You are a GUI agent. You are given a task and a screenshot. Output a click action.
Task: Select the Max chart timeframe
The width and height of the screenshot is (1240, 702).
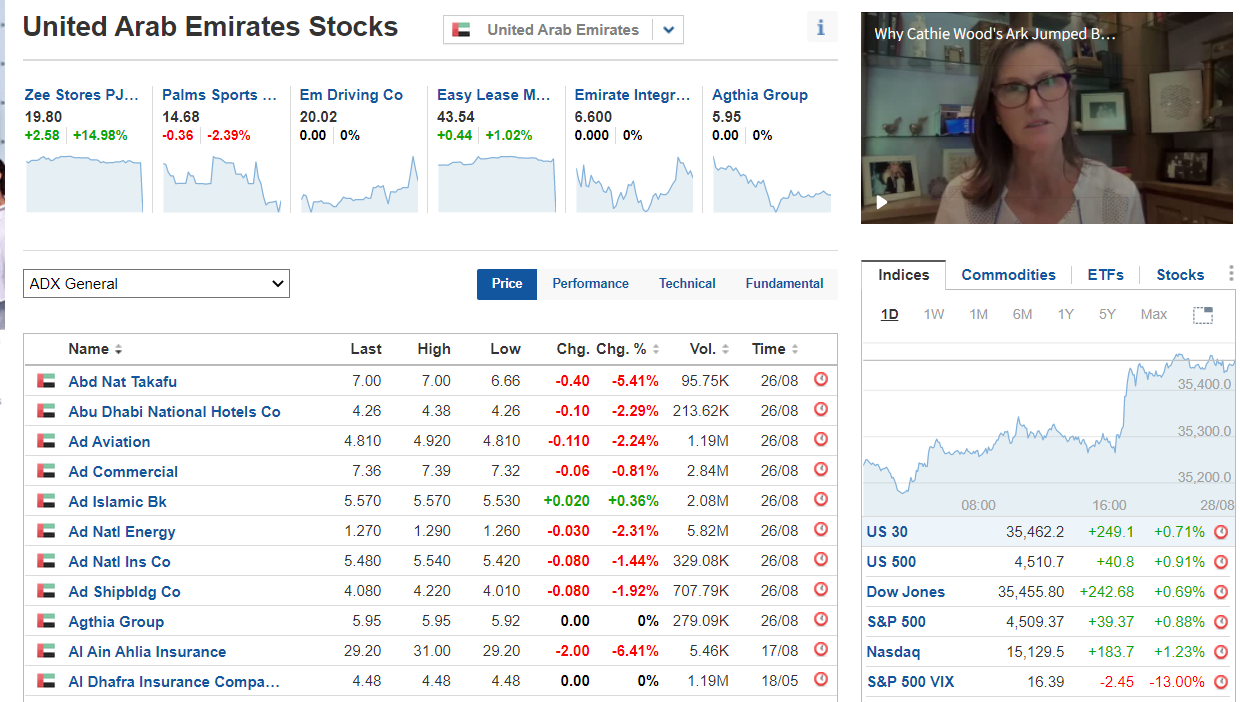(x=1153, y=315)
